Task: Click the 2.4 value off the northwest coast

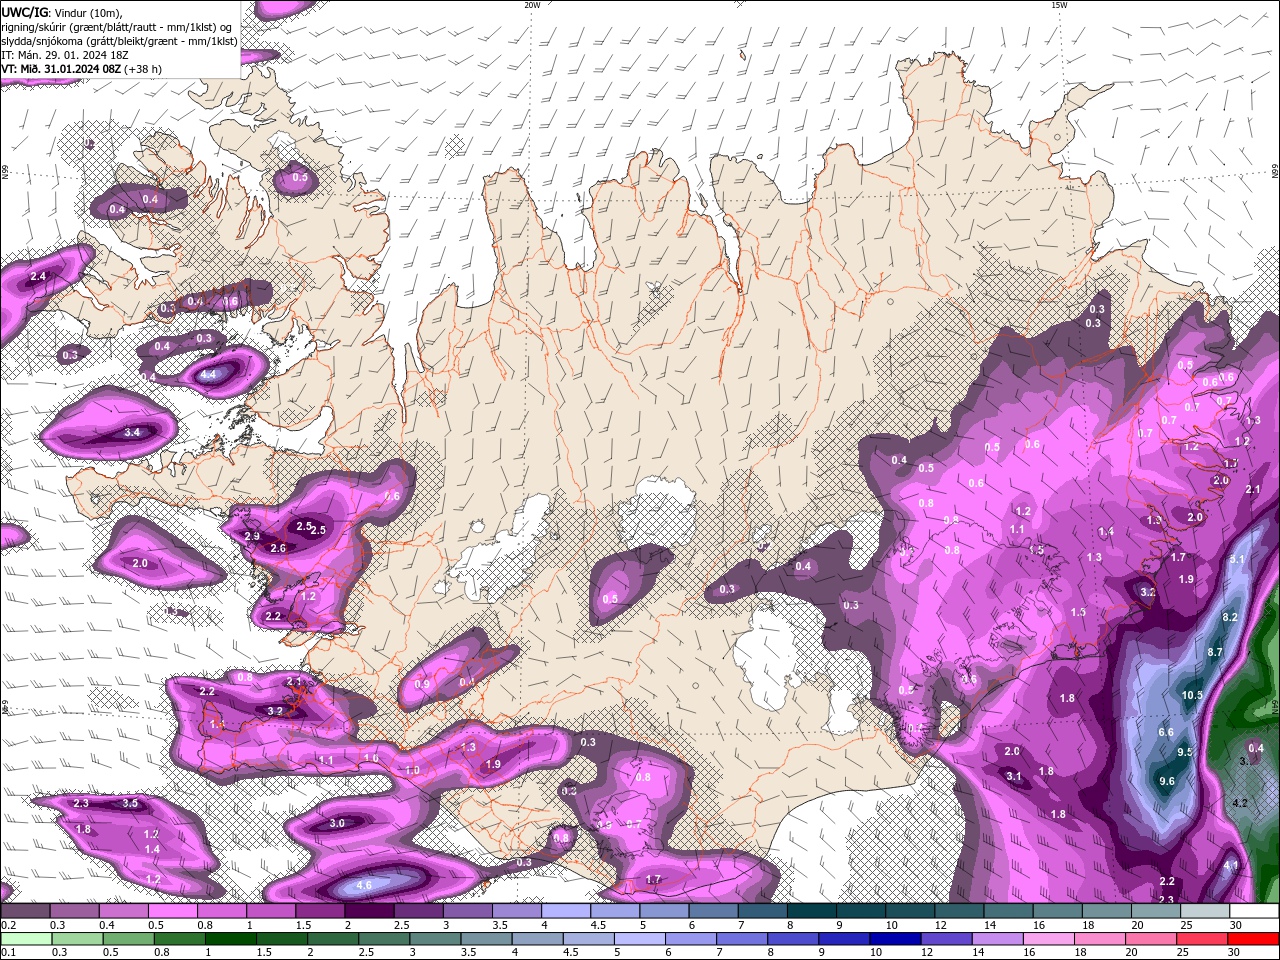Action: point(38,276)
